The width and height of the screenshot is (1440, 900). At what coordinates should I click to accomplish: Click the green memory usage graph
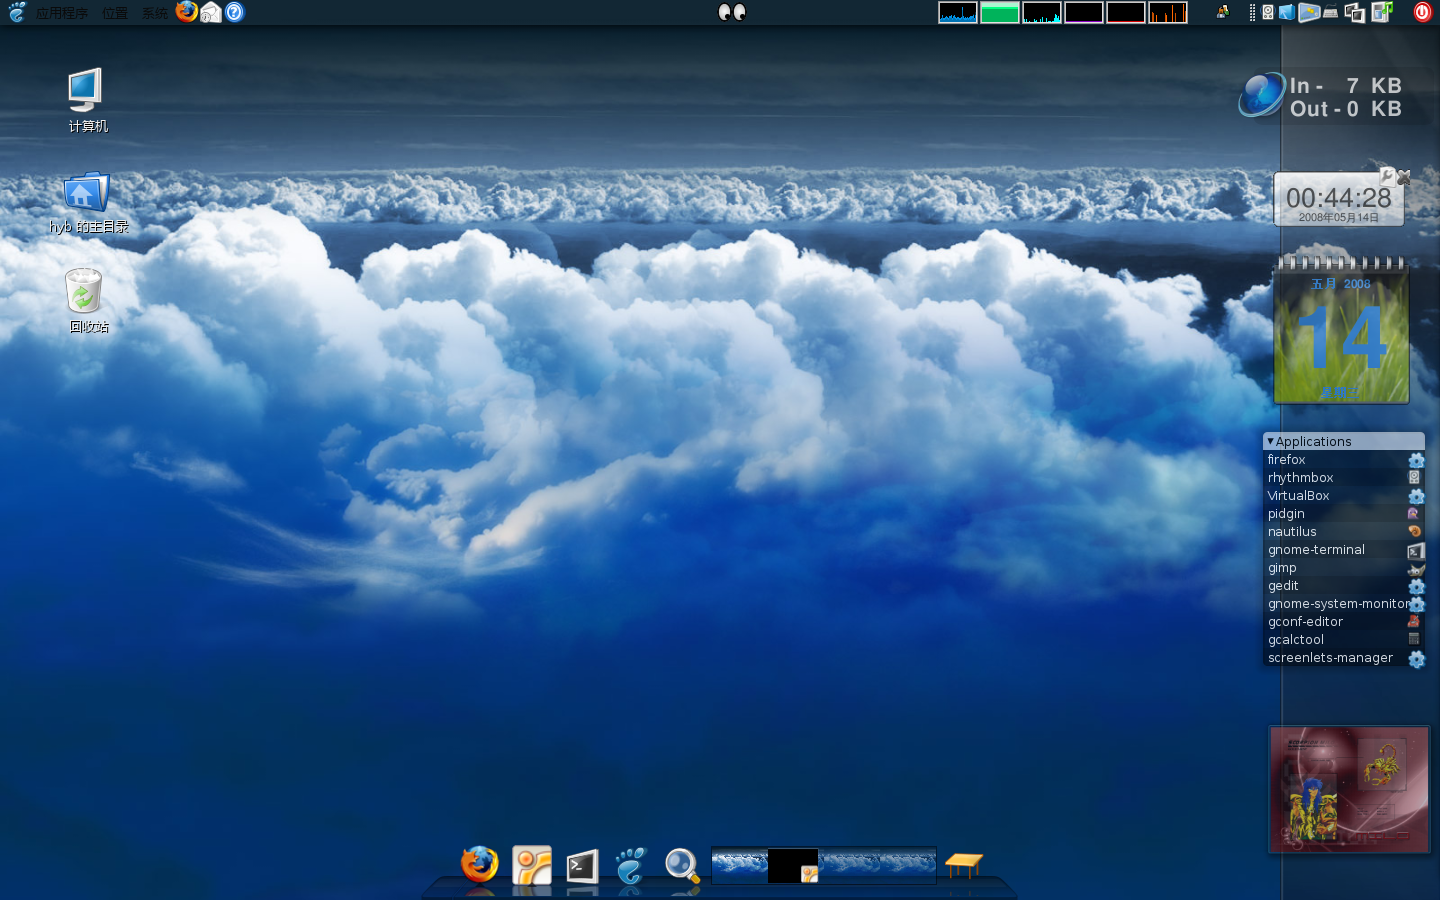(x=1000, y=12)
